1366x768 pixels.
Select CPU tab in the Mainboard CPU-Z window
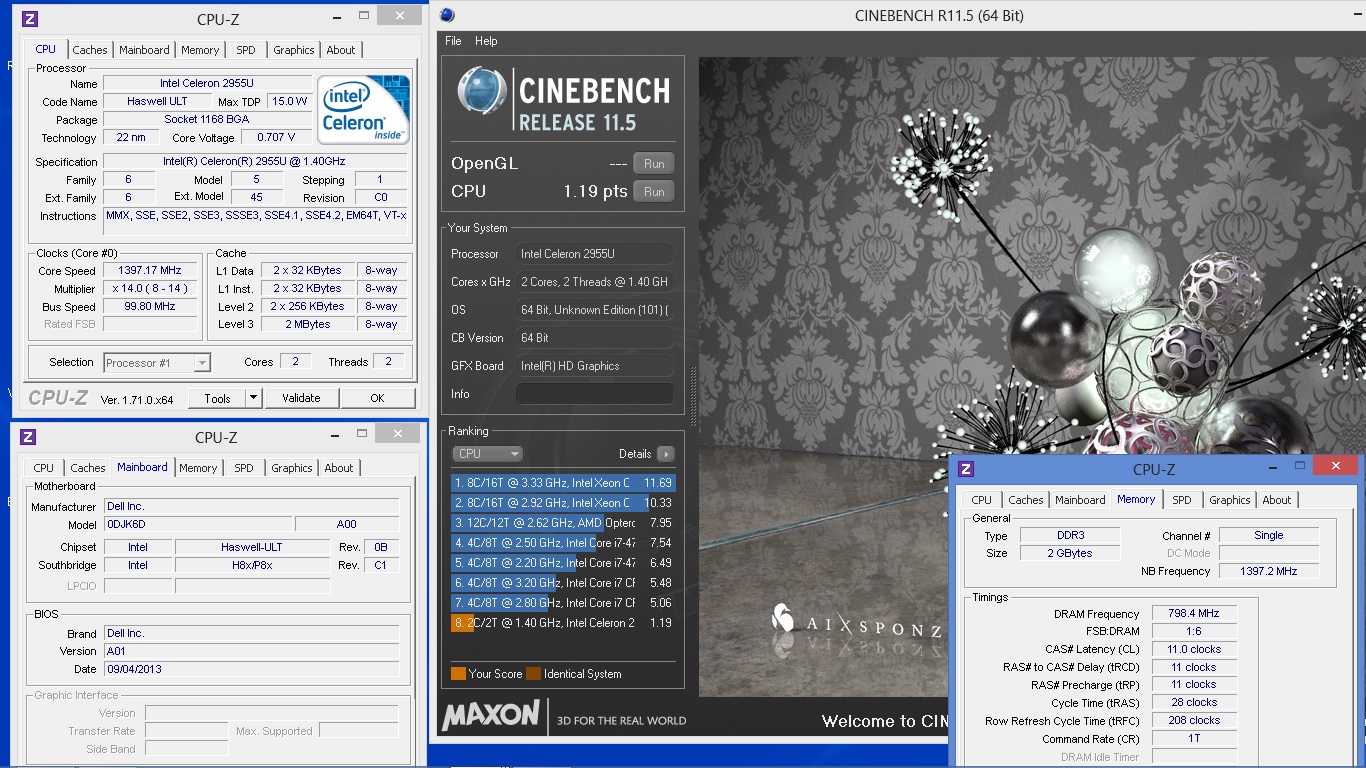pyautogui.click(x=44, y=468)
